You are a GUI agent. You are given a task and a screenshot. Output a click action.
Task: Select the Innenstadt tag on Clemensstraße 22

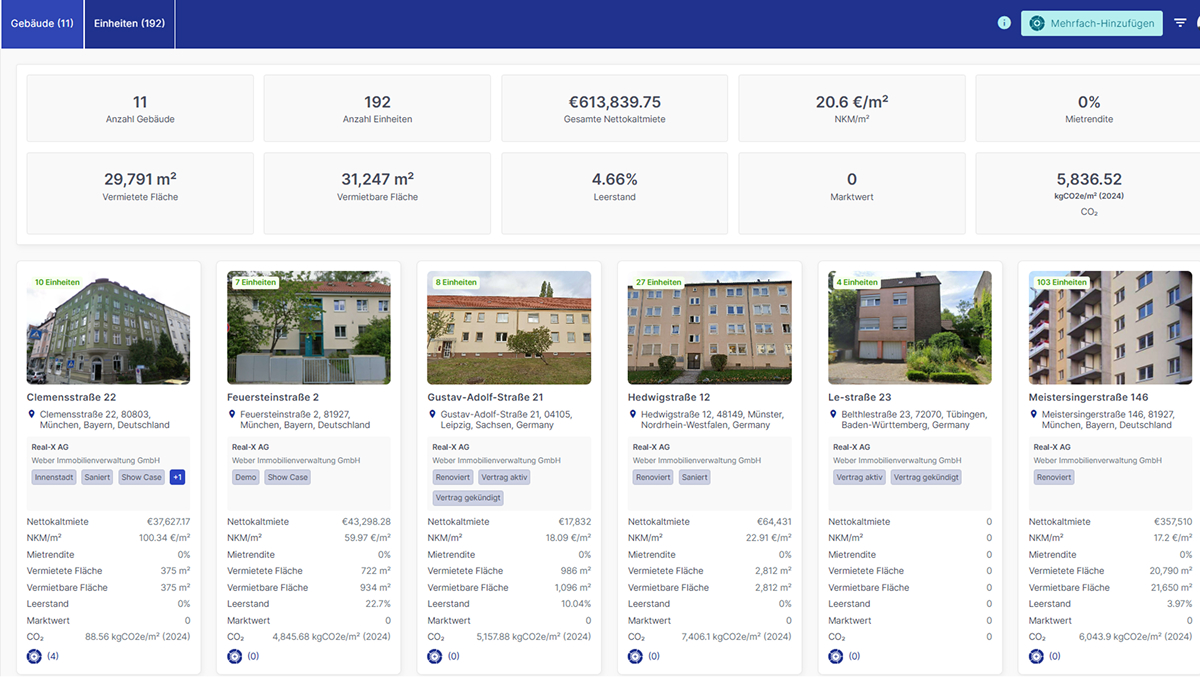tap(52, 477)
